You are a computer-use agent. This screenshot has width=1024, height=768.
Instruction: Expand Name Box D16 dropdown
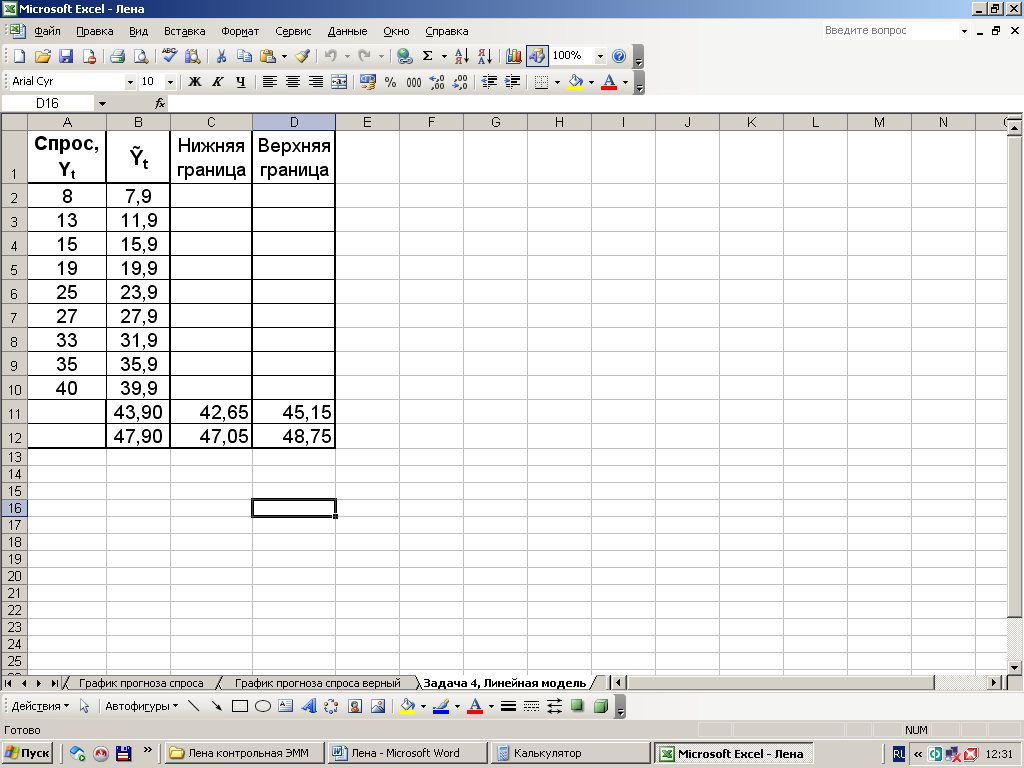click(102, 103)
